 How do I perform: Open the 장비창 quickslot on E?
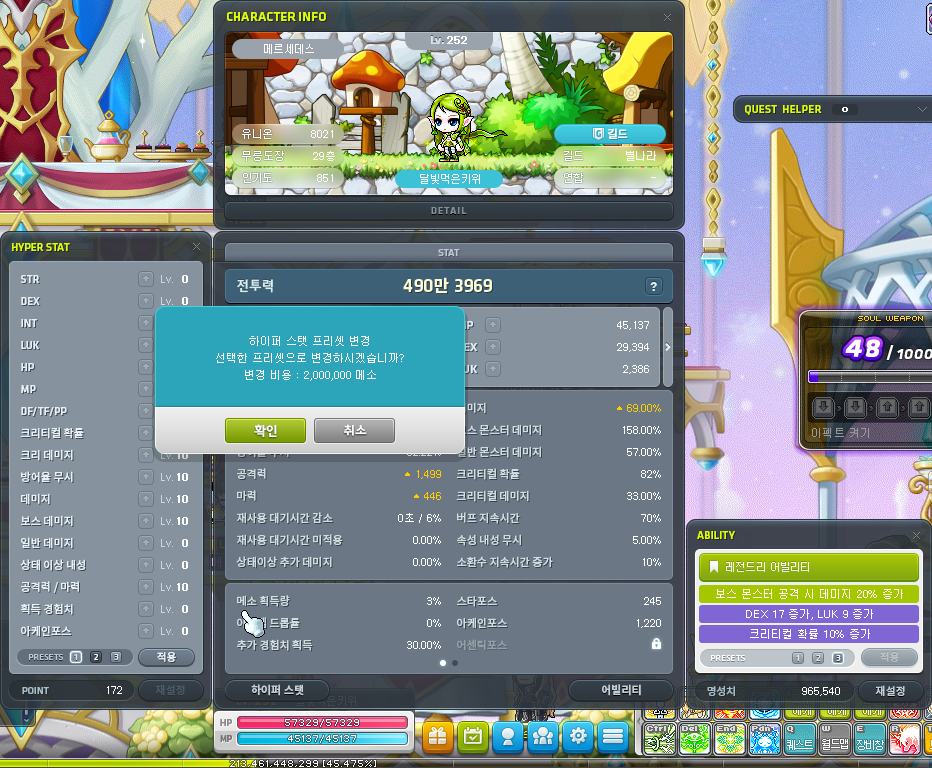[870, 738]
